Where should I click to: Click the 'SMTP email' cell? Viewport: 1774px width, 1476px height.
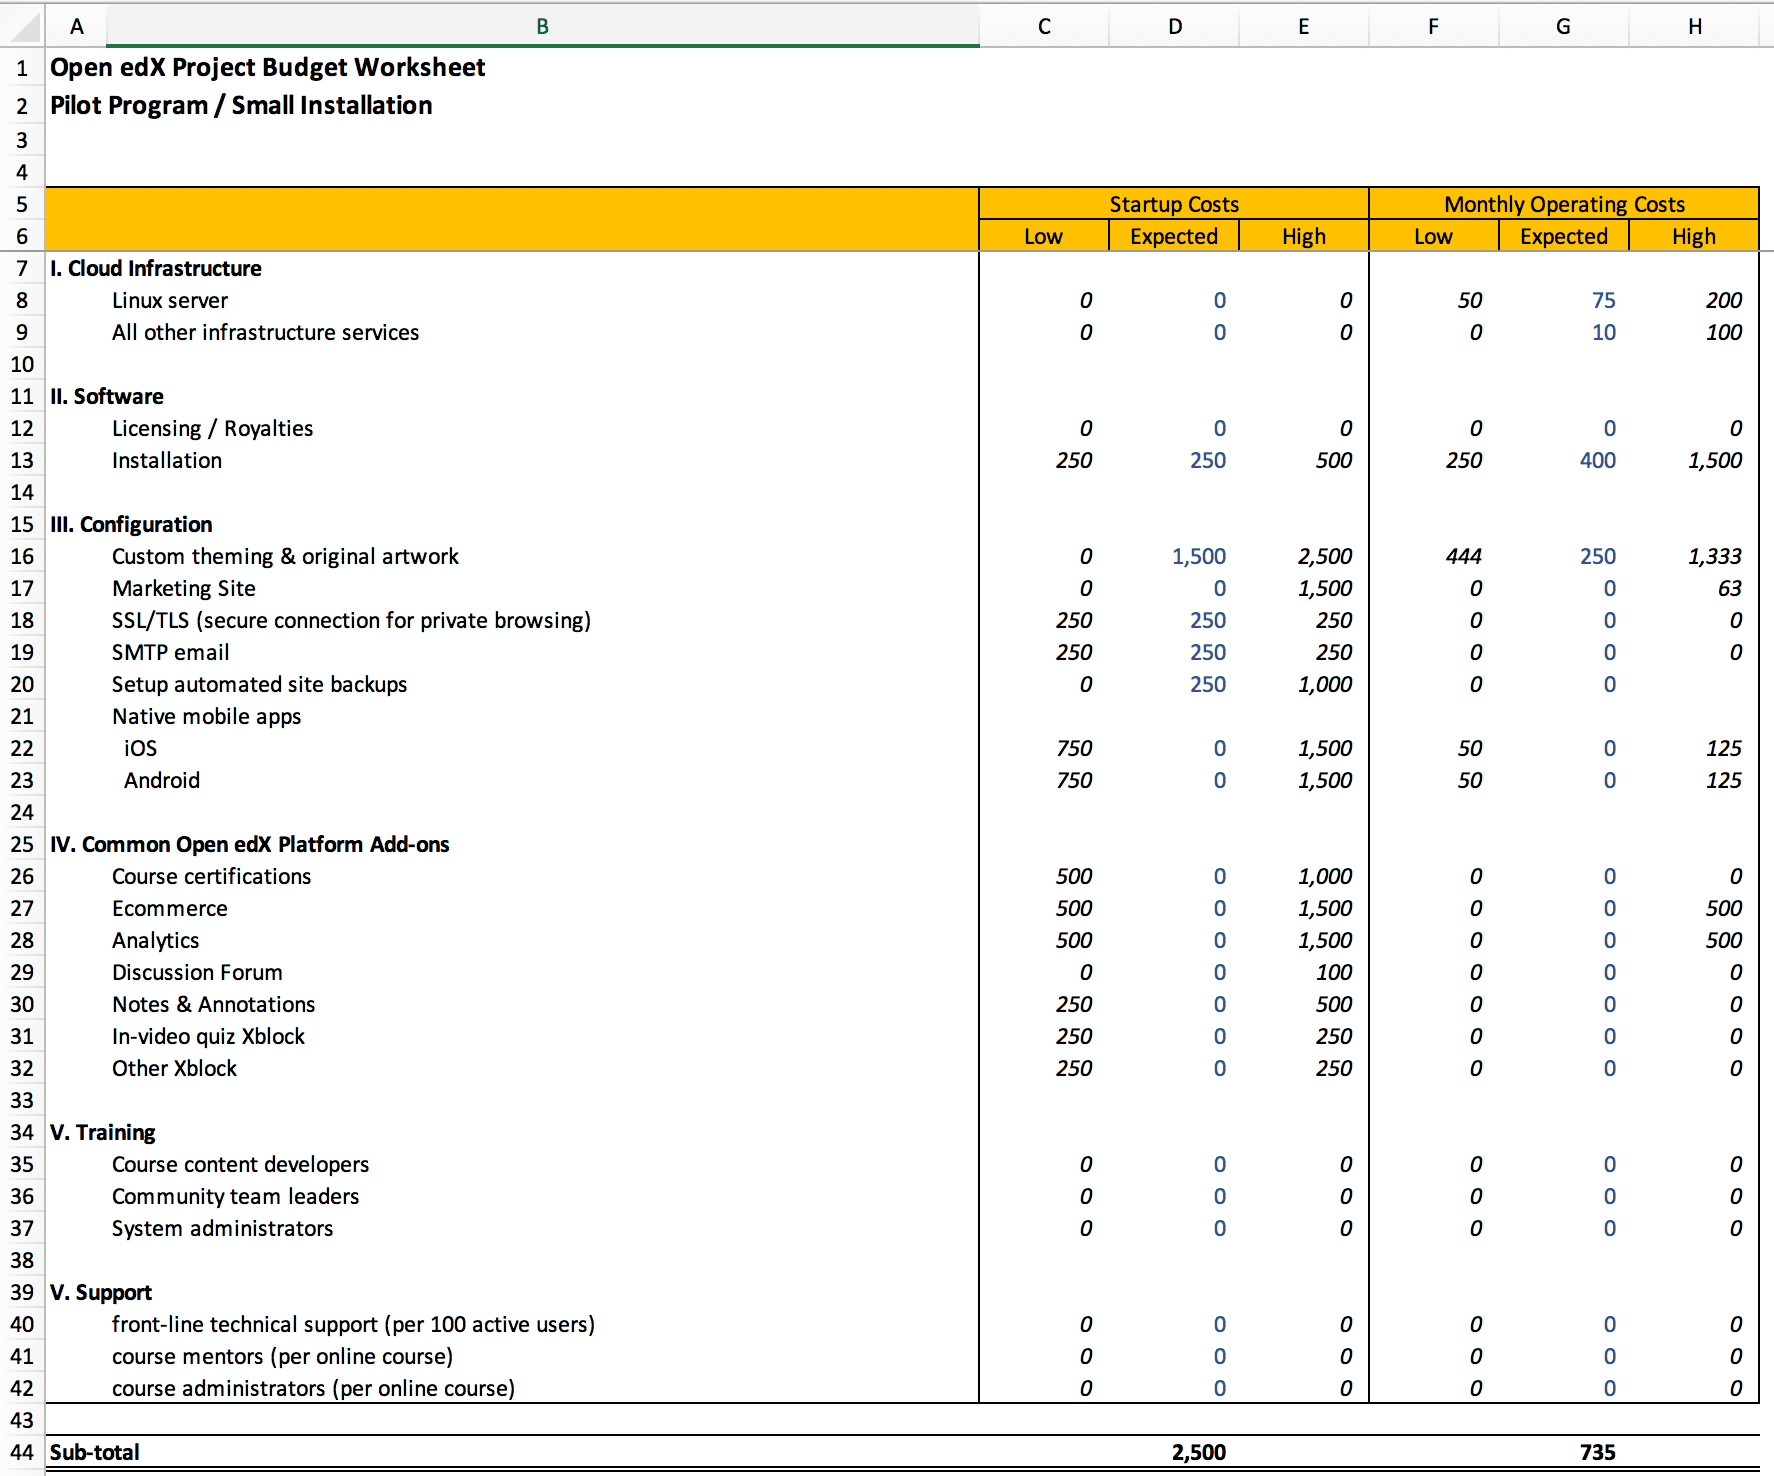click(171, 652)
